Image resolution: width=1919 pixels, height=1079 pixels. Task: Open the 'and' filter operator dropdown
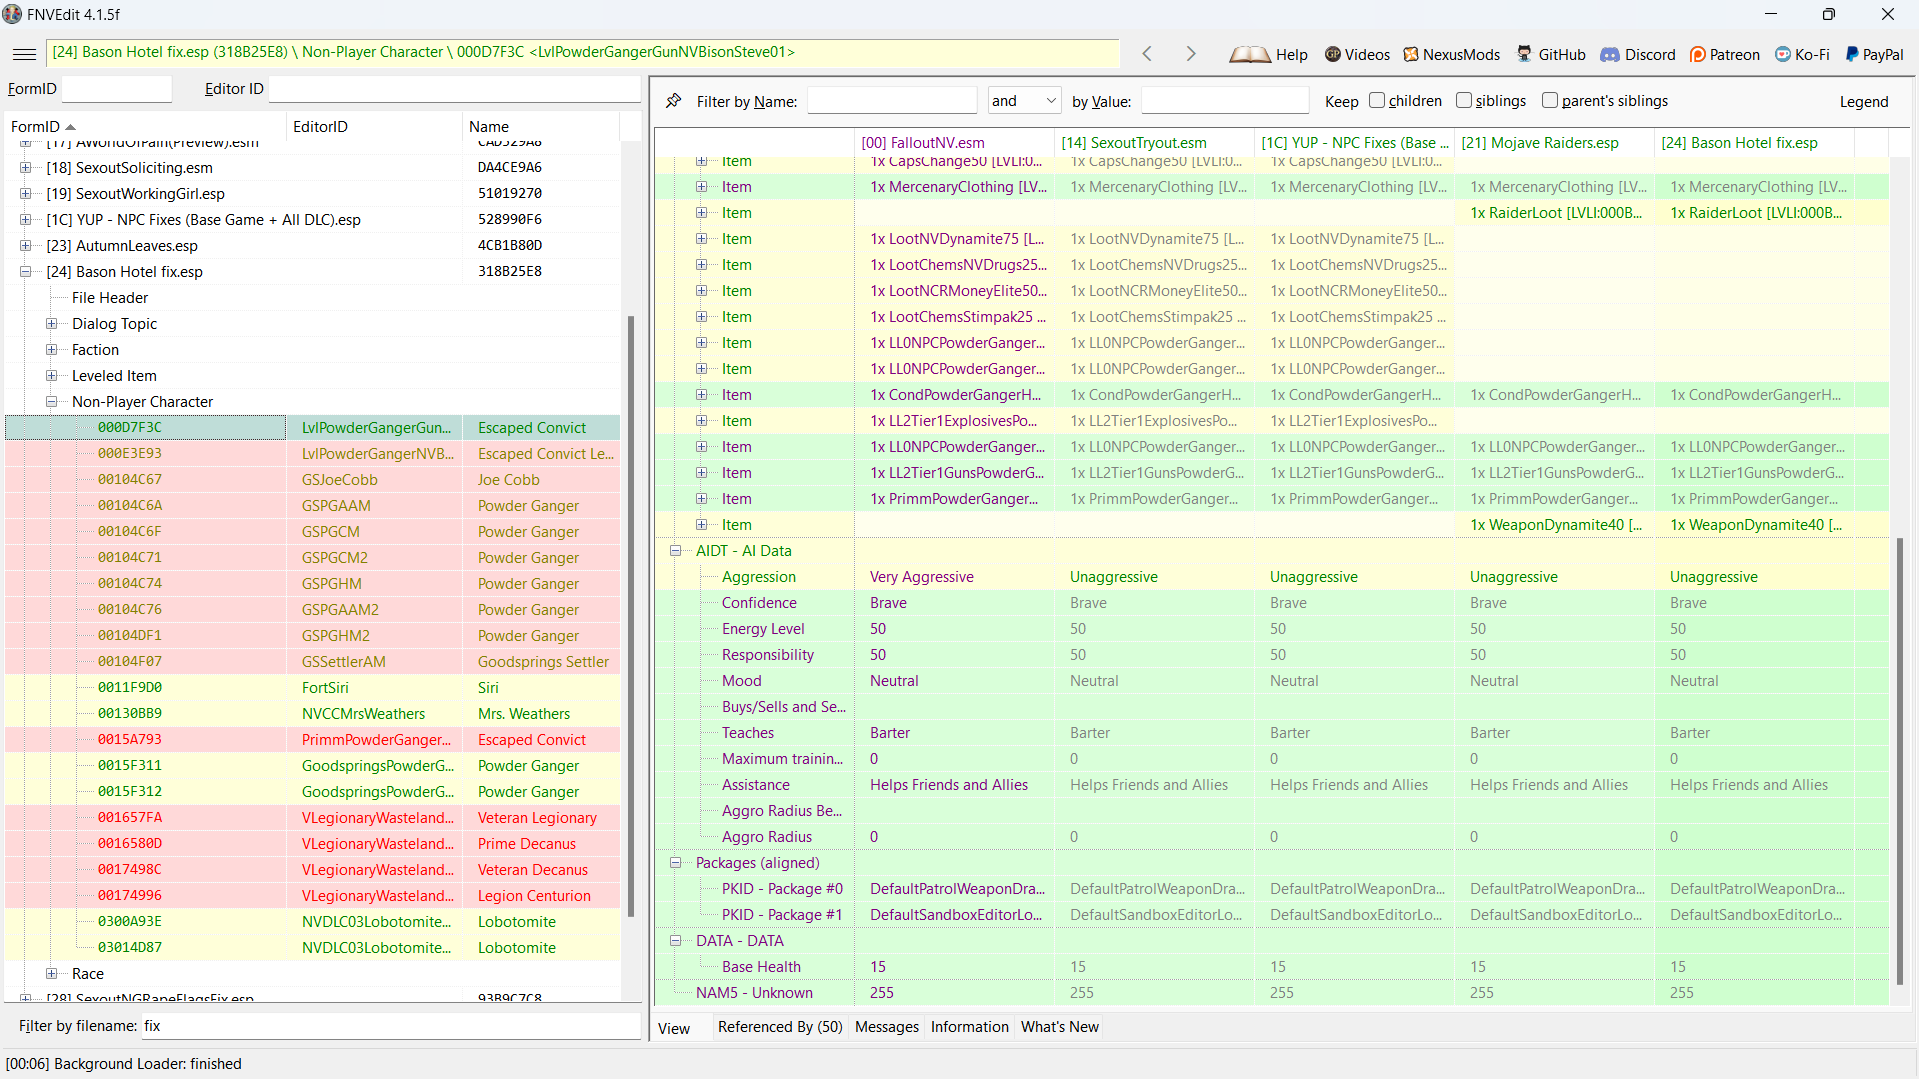tap(1024, 101)
